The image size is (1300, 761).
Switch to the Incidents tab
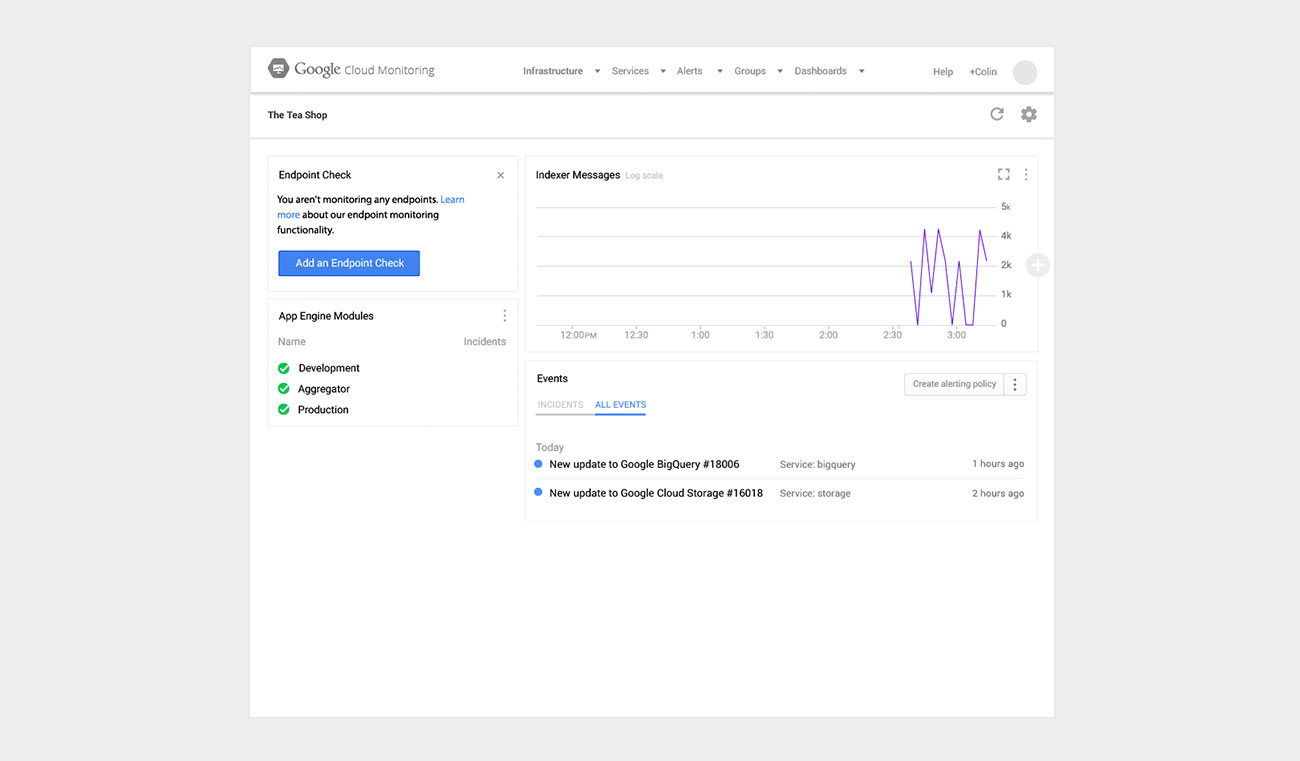(x=560, y=405)
